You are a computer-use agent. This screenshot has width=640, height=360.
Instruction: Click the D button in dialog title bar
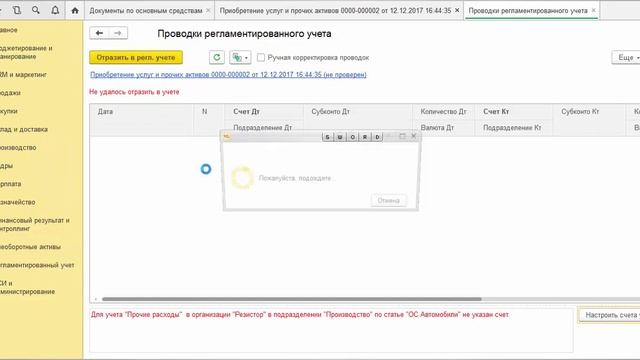378,137
